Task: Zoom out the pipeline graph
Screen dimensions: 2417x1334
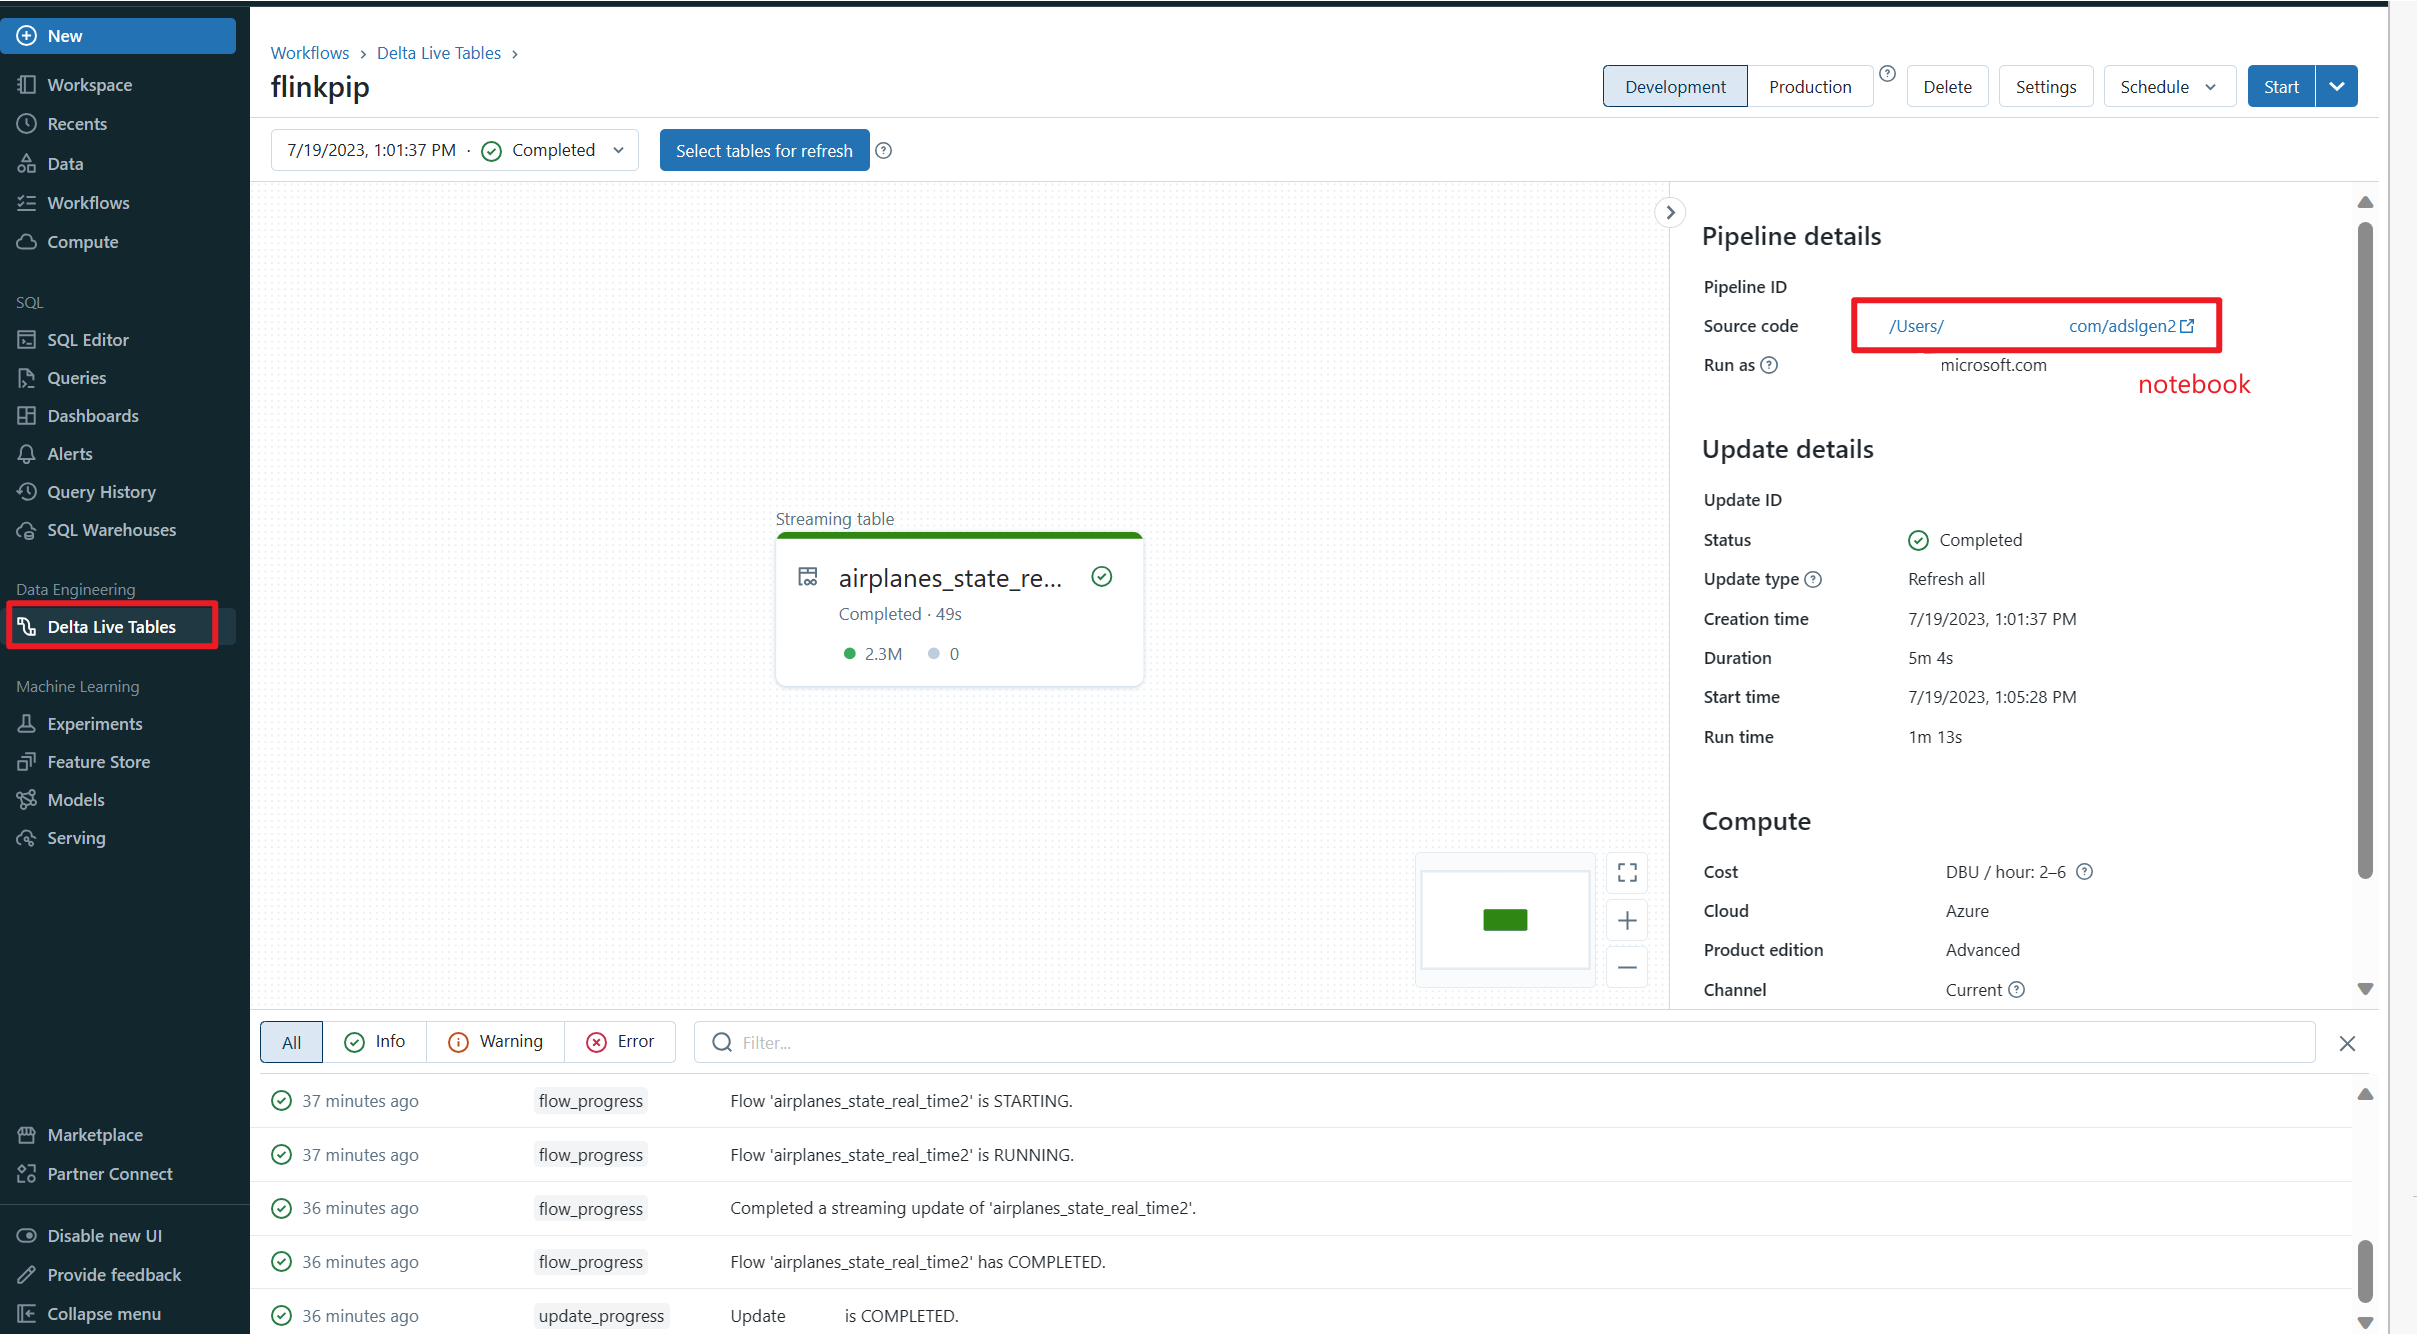Action: (1627, 967)
